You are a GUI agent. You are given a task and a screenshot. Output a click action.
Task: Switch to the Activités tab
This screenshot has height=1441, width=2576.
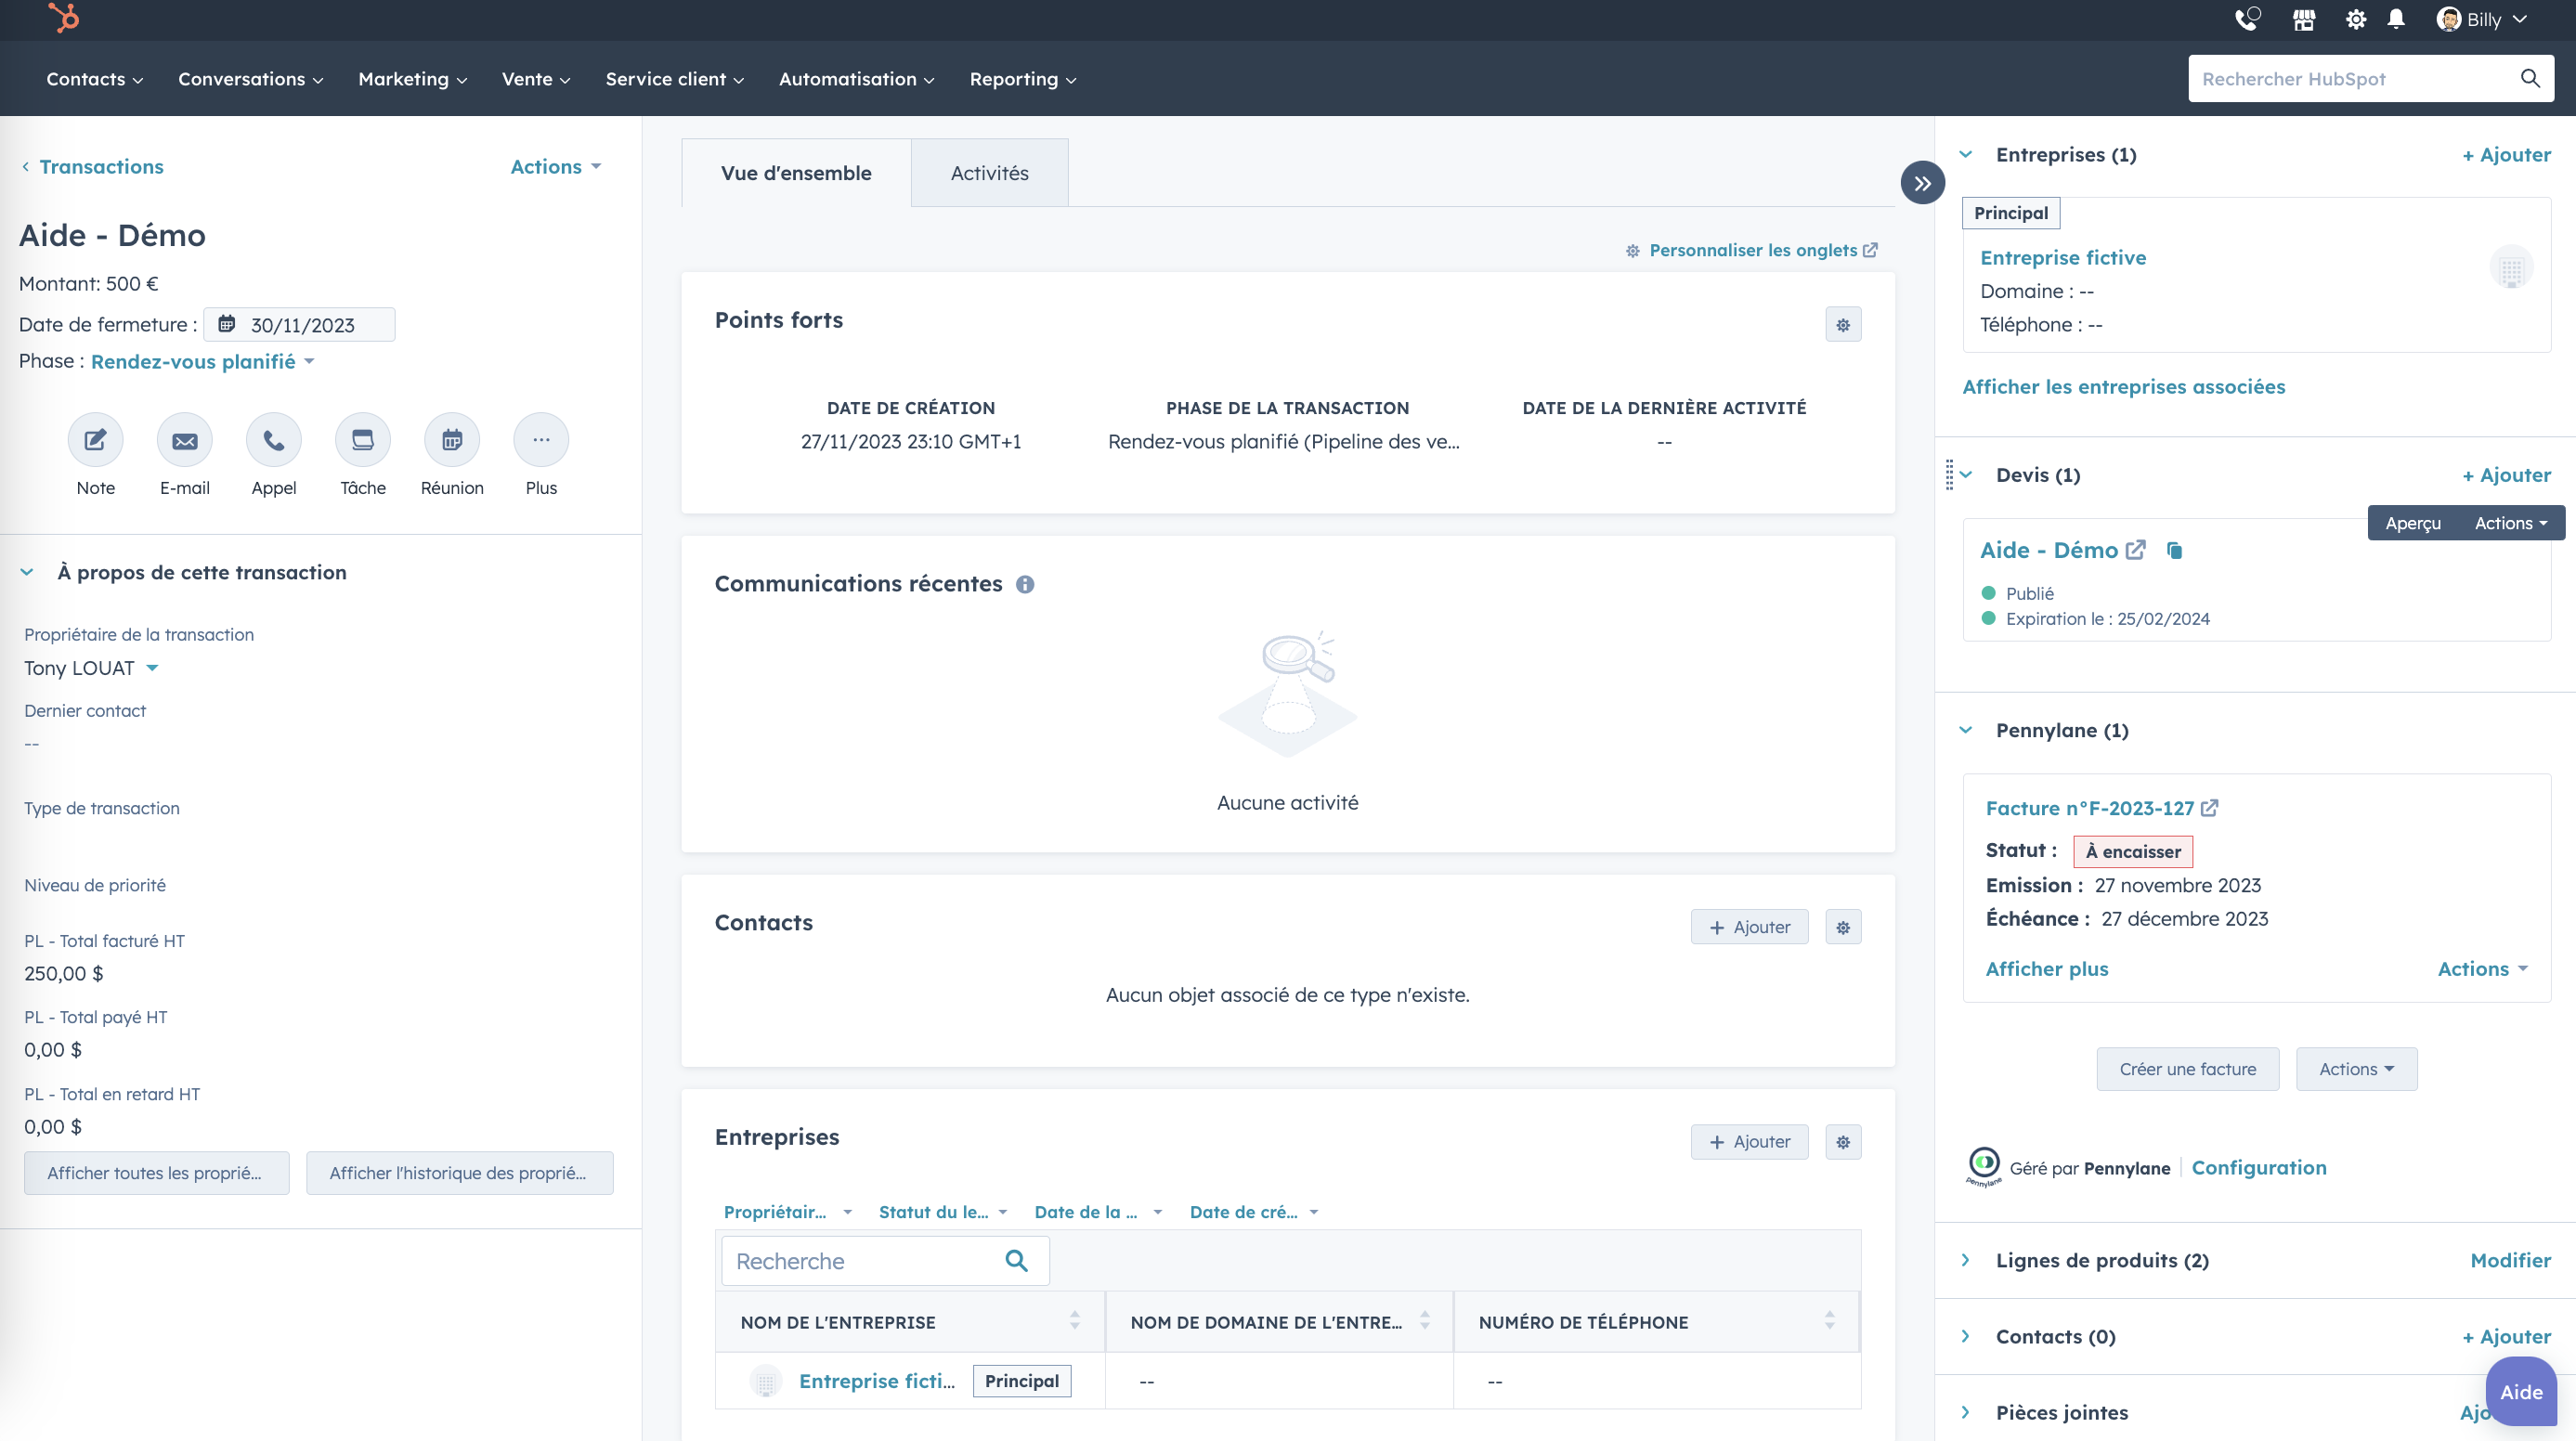989,173
